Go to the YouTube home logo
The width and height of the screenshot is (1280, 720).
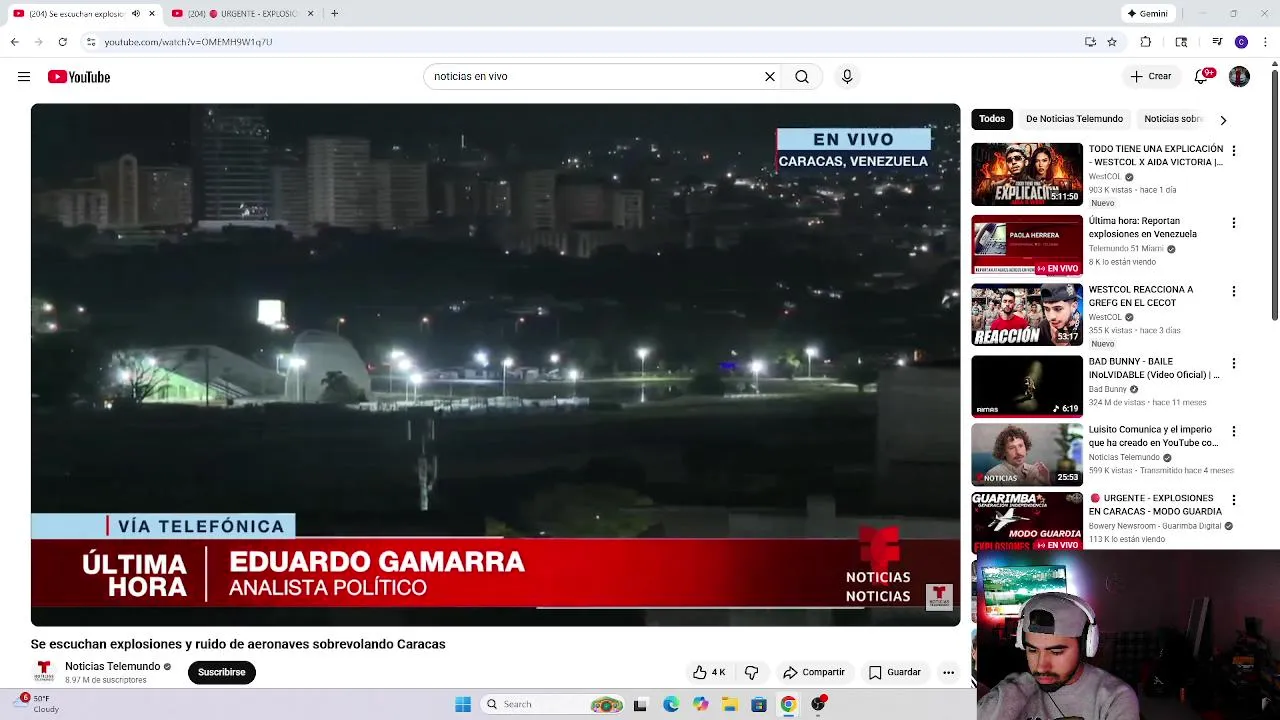coord(79,77)
